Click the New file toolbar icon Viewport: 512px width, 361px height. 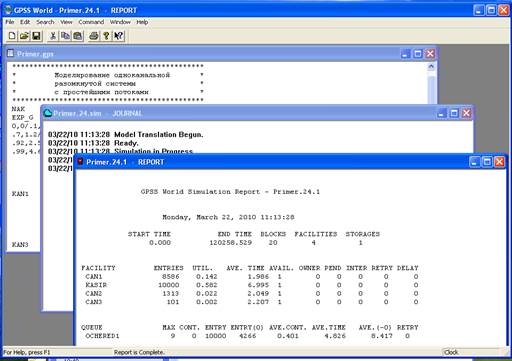[x=12, y=36]
